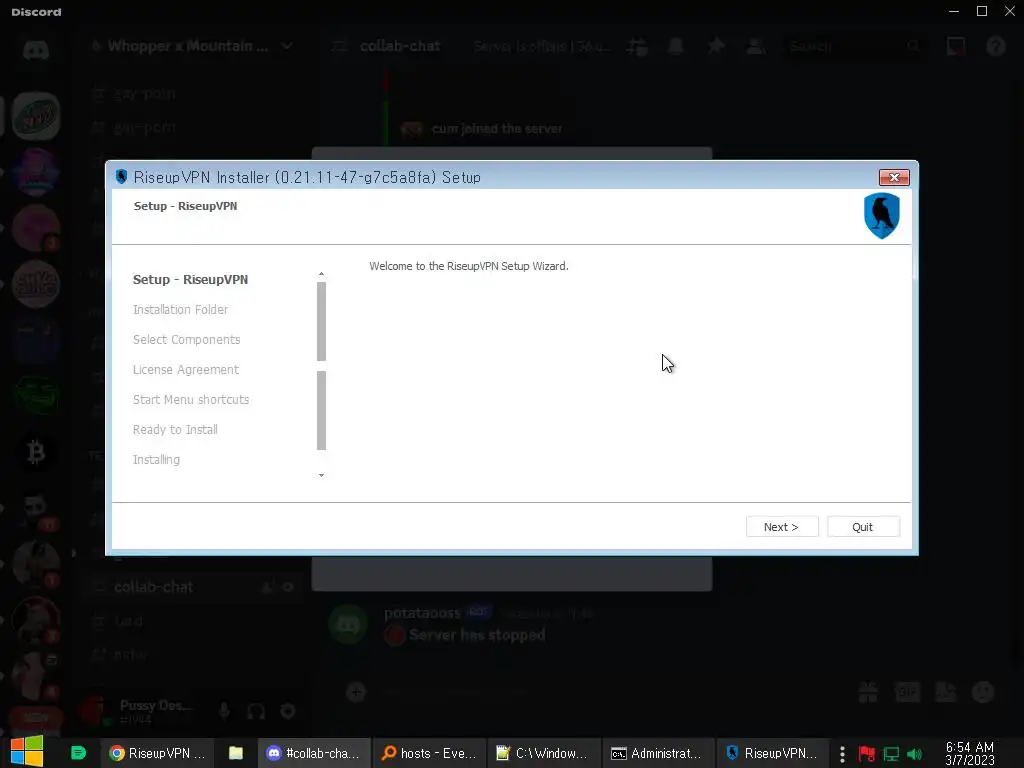Select the License Agreement step
Image resolution: width=1024 pixels, height=768 pixels.
185,370
